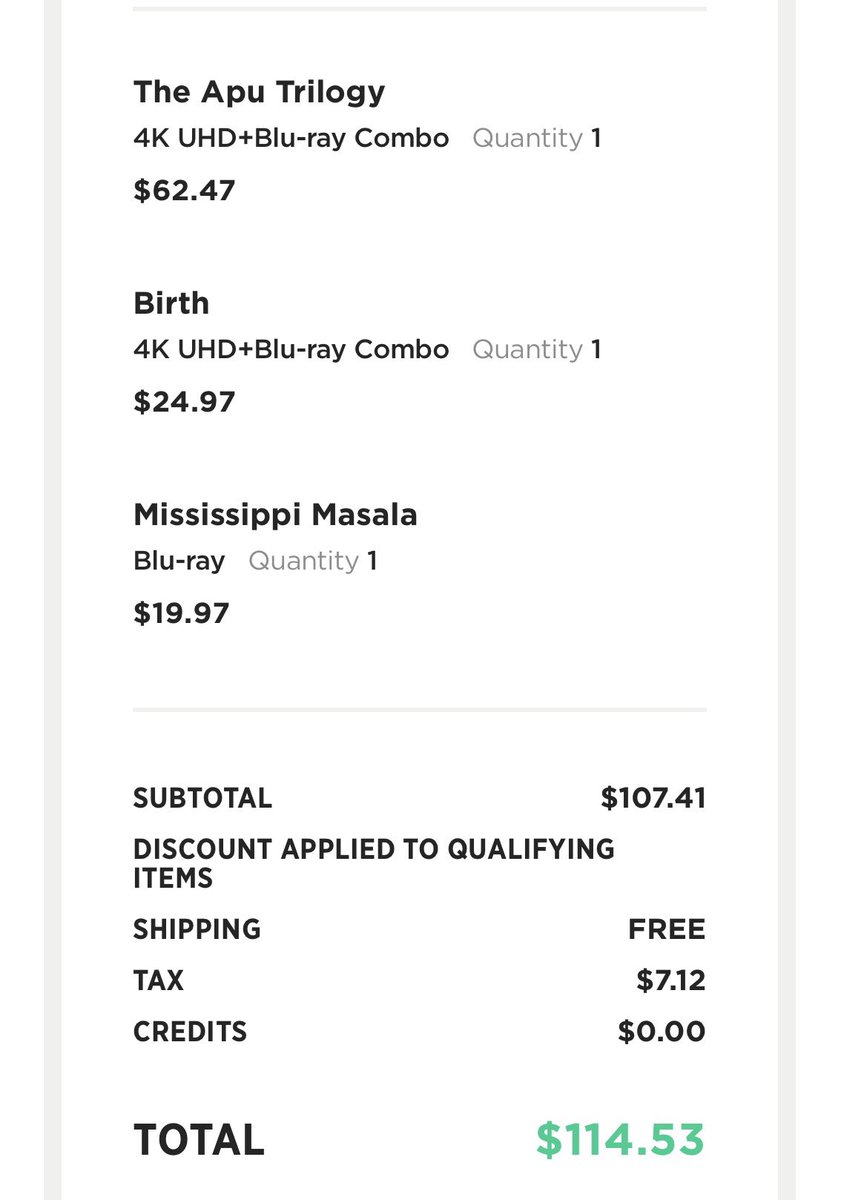The width and height of the screenshot is (867, 1200).
Task: Open The Apu Trilogy product title
Action: [x=259, y=92]
